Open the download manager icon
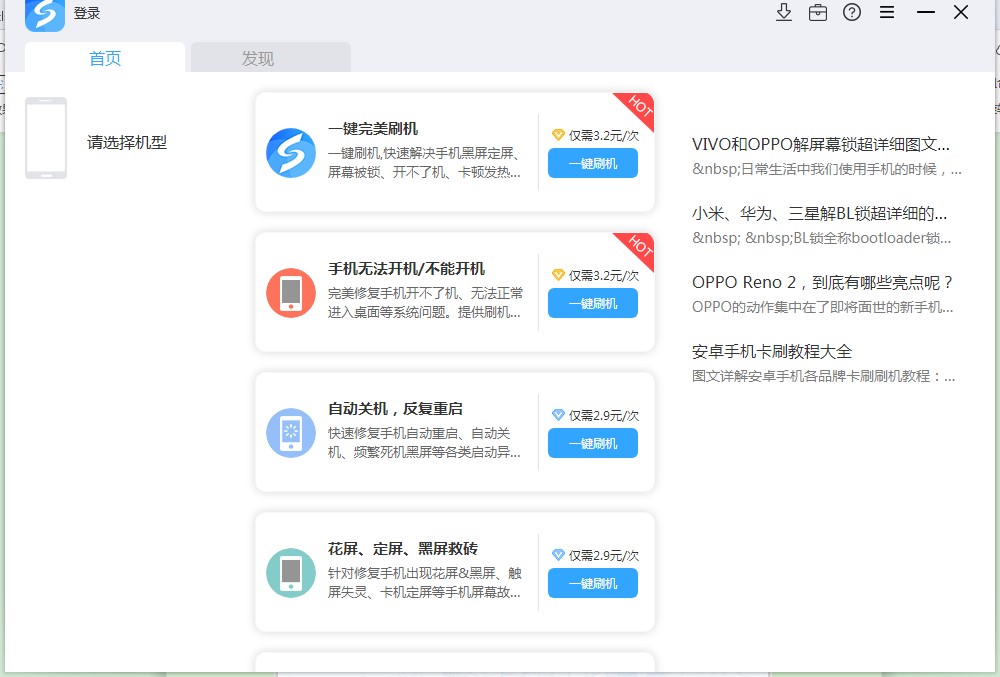This screenshot has height=677, width=1000. (784, 12)
